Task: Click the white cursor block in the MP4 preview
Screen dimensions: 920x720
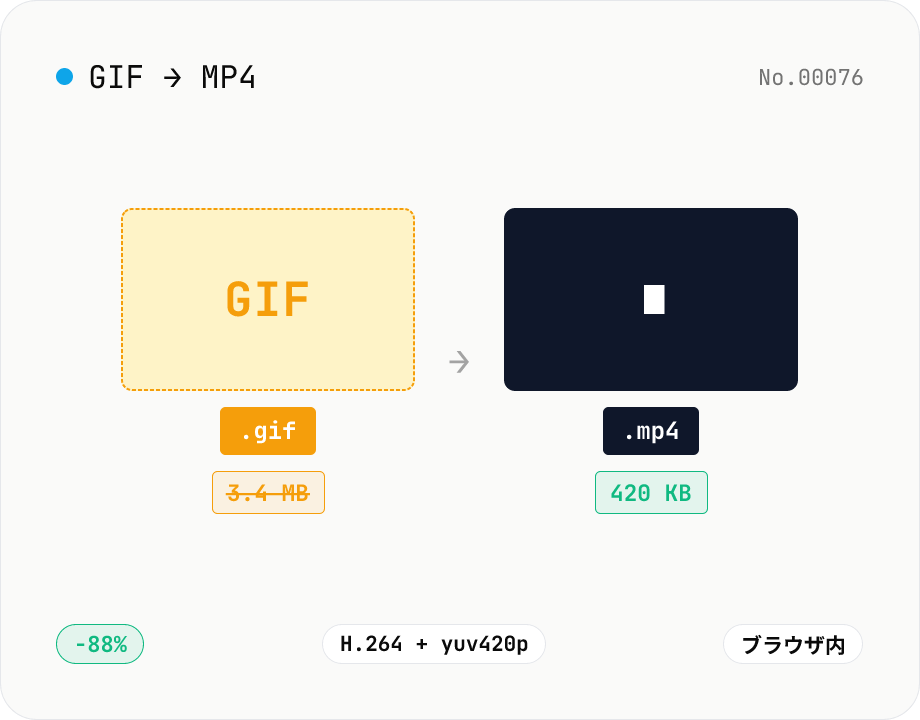Action: coord(654,299)
